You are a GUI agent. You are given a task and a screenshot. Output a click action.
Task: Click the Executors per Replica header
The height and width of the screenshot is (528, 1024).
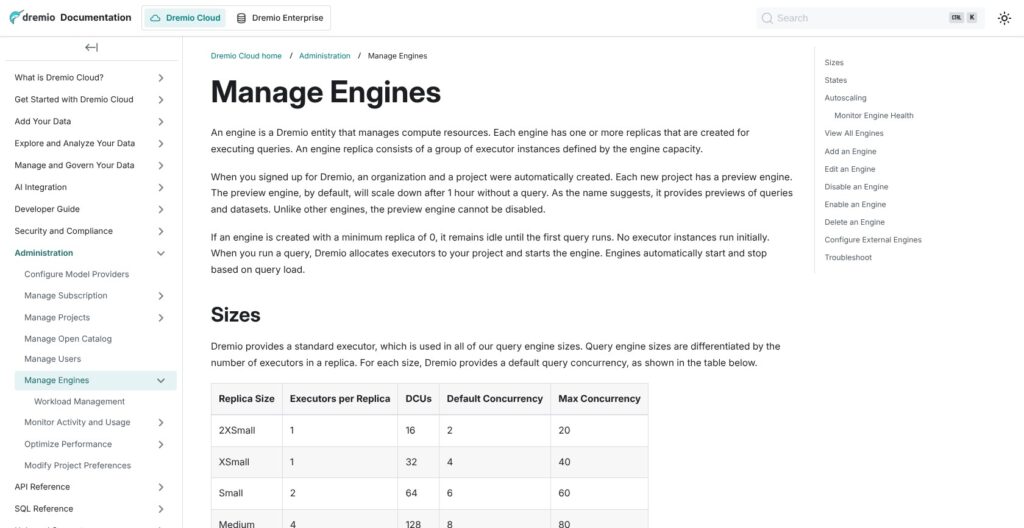pos(340,399)
